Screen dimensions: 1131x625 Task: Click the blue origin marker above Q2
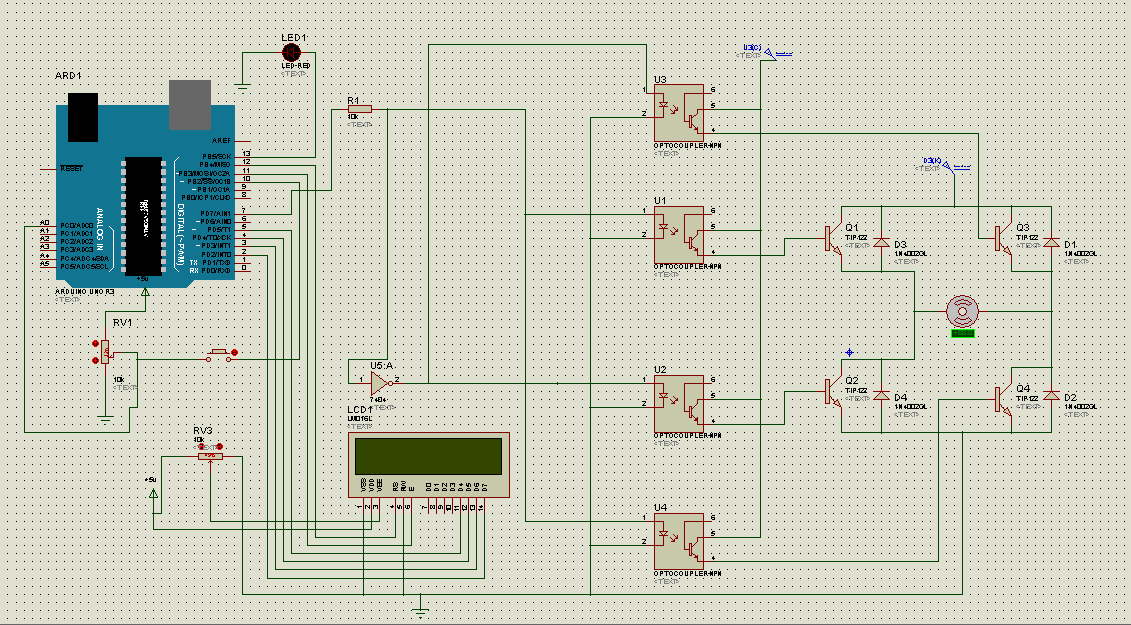point(850,352)
